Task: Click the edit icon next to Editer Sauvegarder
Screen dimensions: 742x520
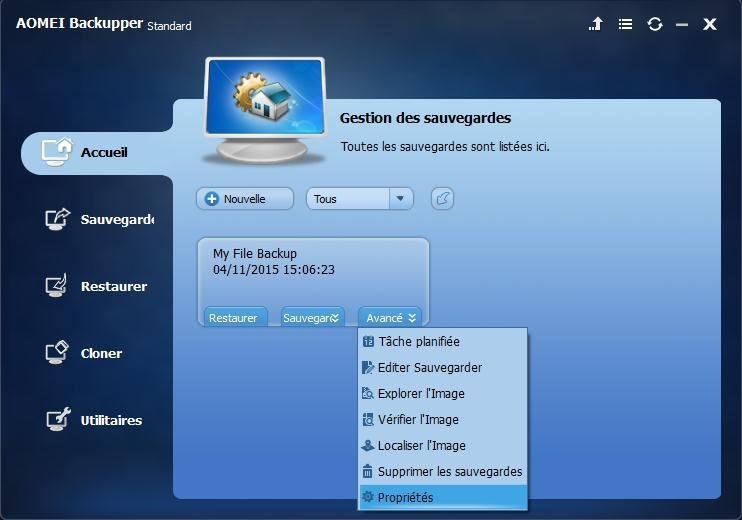Action: click(368, 368)
